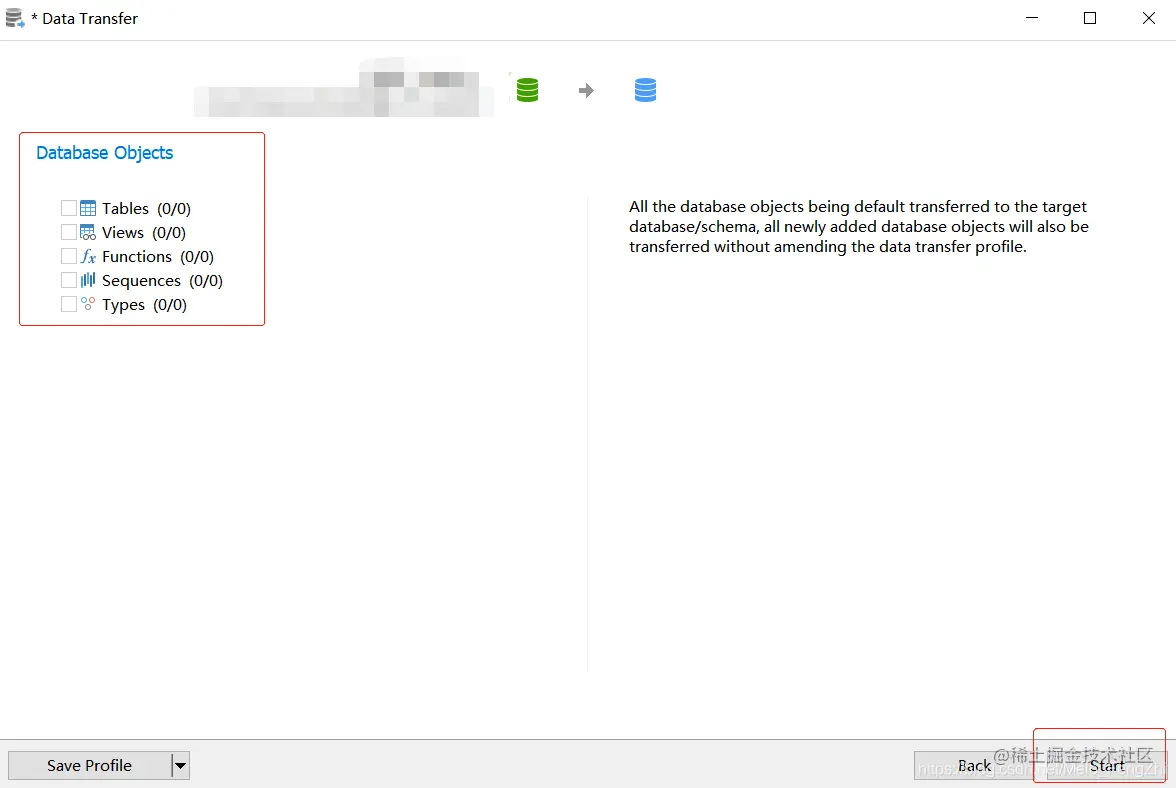Open the Save Profile dropdown arrow
Screen dimensions: 1176x788
(180, 766)
